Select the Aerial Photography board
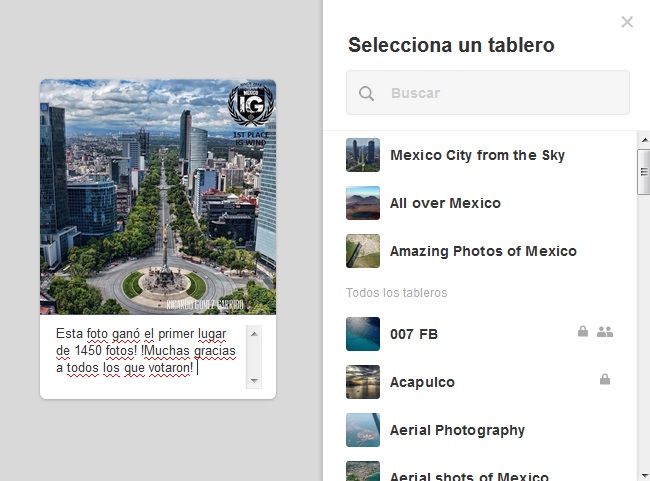The width and height of the screenshot is (650, 481). pyautogui.click(x=480, y=430)
